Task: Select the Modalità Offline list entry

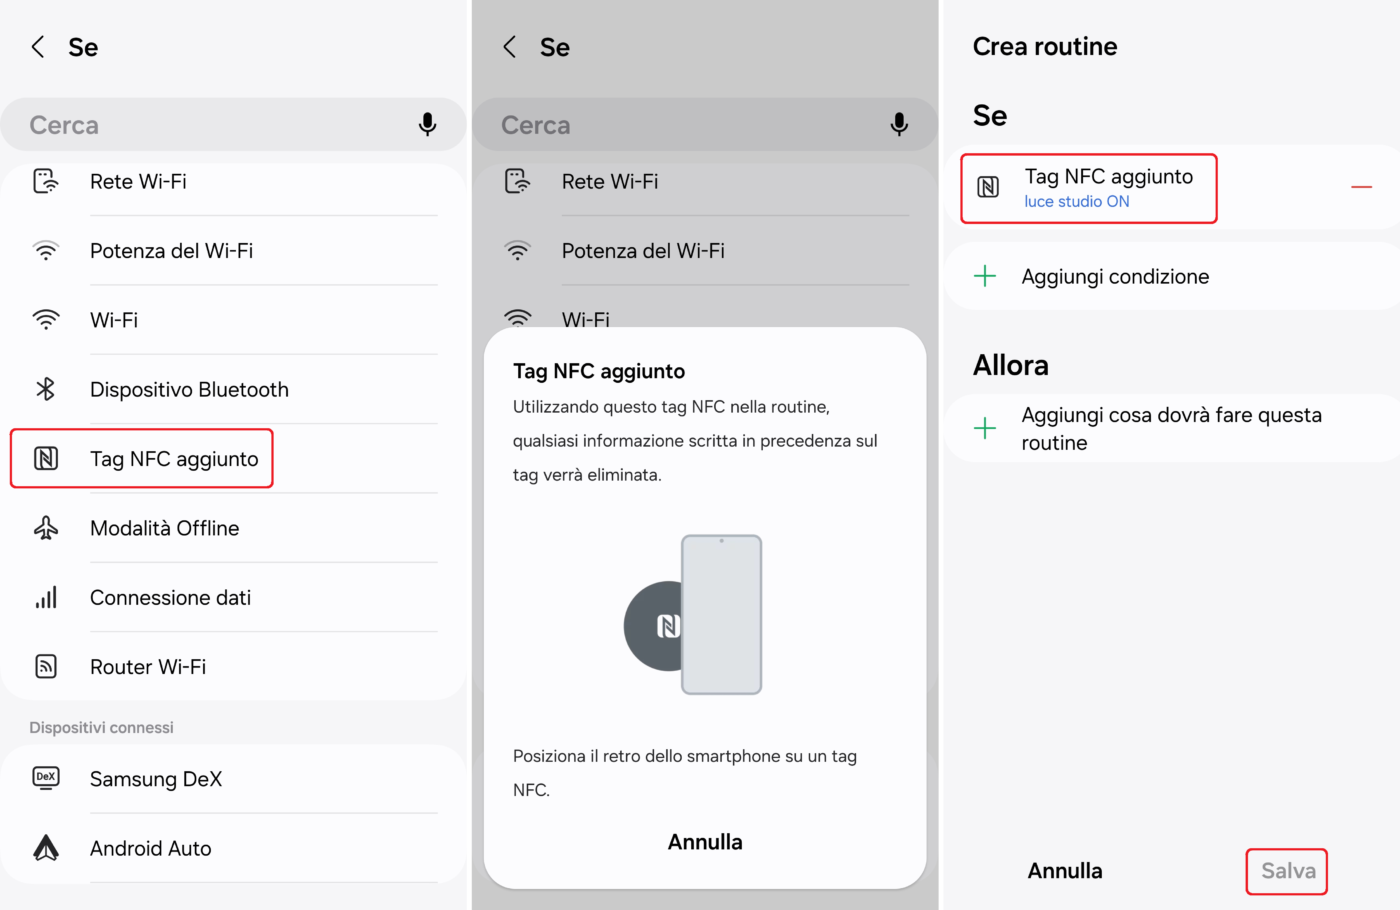Action: 165,528
